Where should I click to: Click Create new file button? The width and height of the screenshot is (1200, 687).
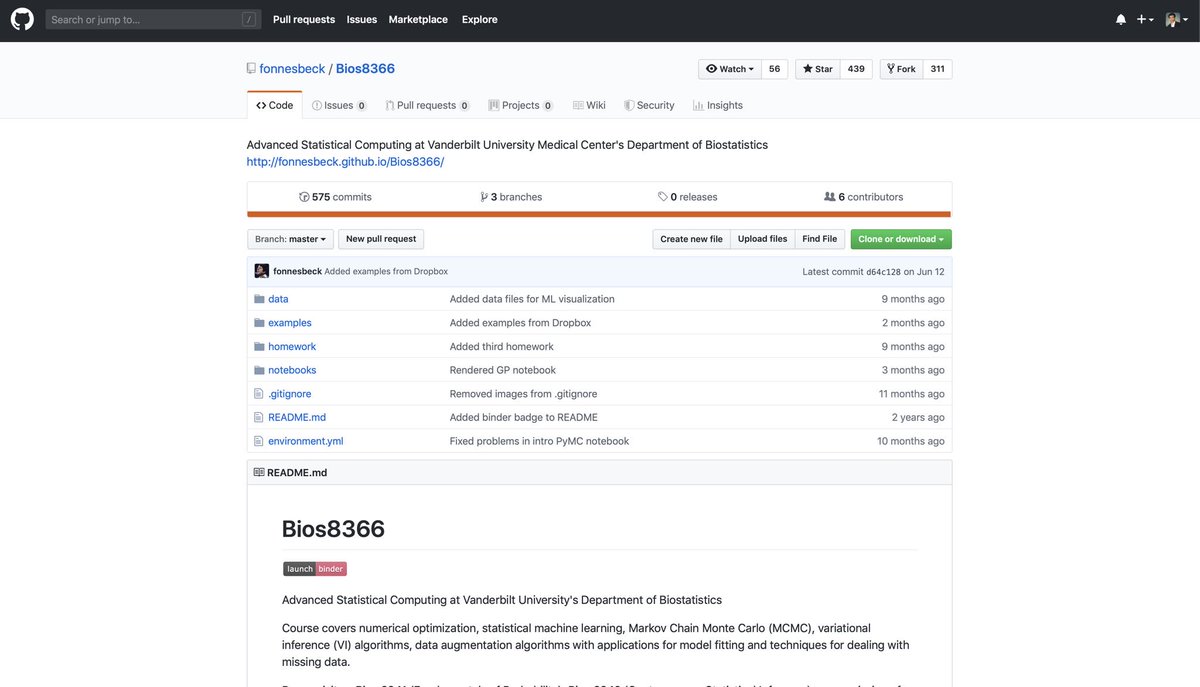(x=691, y=239)
